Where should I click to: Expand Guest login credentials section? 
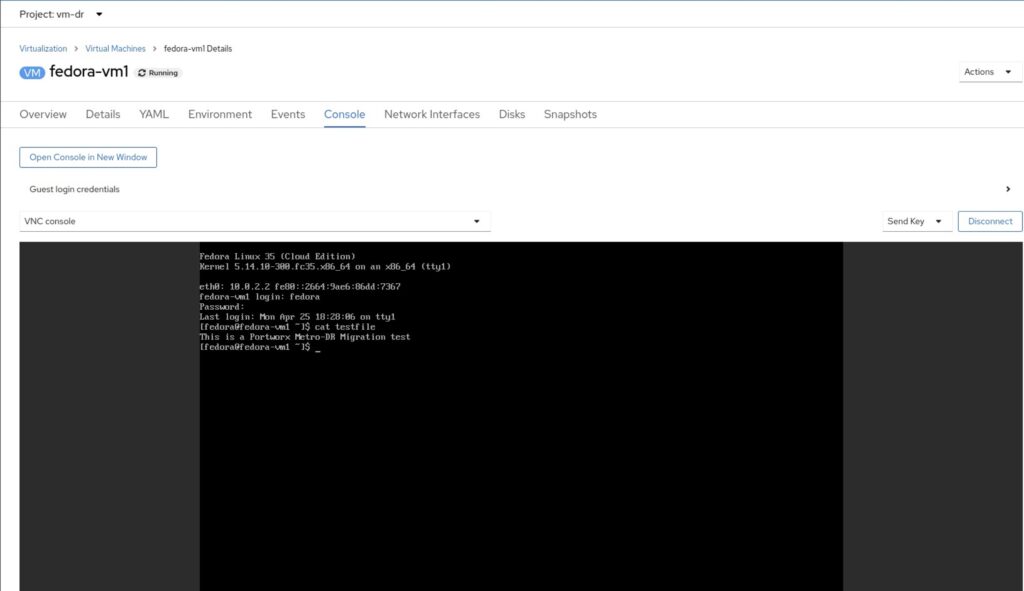click(x=75, y=189)
